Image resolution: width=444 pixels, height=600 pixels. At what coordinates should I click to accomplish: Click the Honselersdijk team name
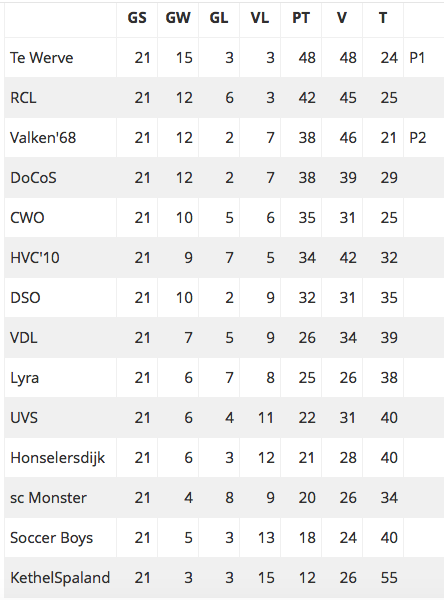point(57,458)
